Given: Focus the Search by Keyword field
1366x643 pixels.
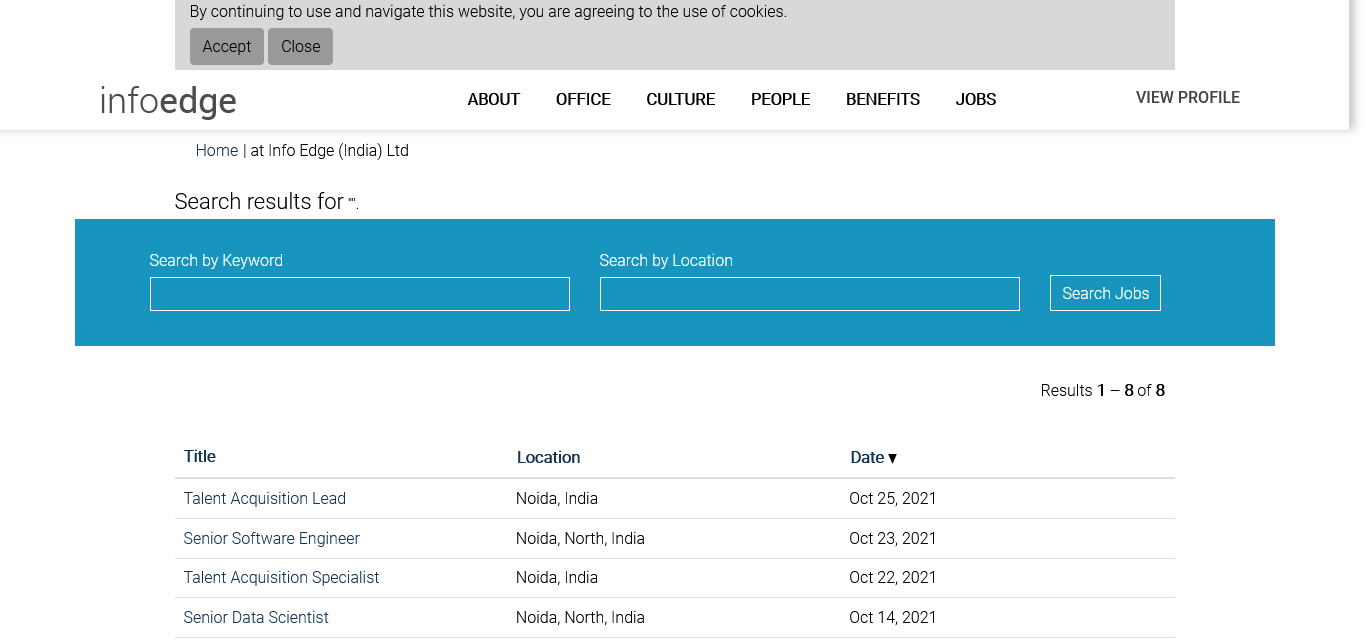Looking at the screenshot, I should click(x=359, y=294).
